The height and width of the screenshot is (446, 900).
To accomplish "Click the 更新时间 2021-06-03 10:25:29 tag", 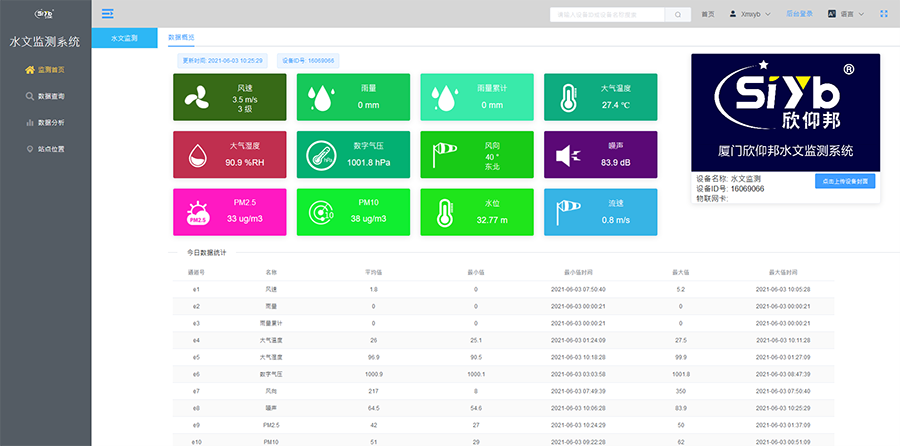I will pyautogui.click(x=223, y=60).
